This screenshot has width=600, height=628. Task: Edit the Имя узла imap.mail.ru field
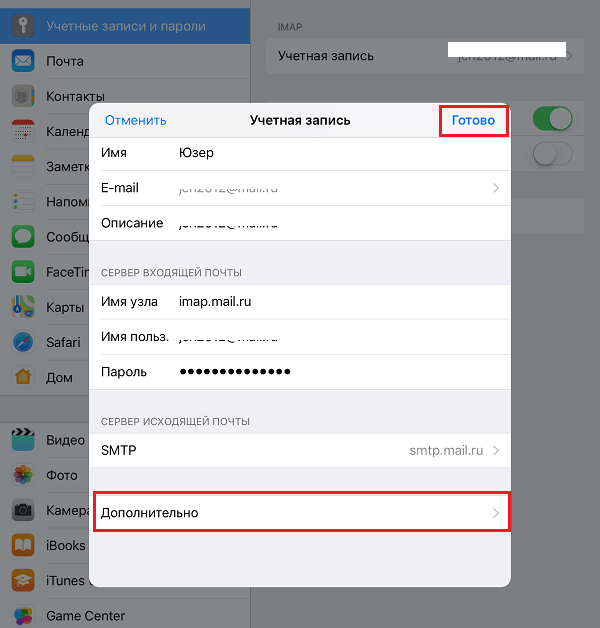[x=300, y=302]
